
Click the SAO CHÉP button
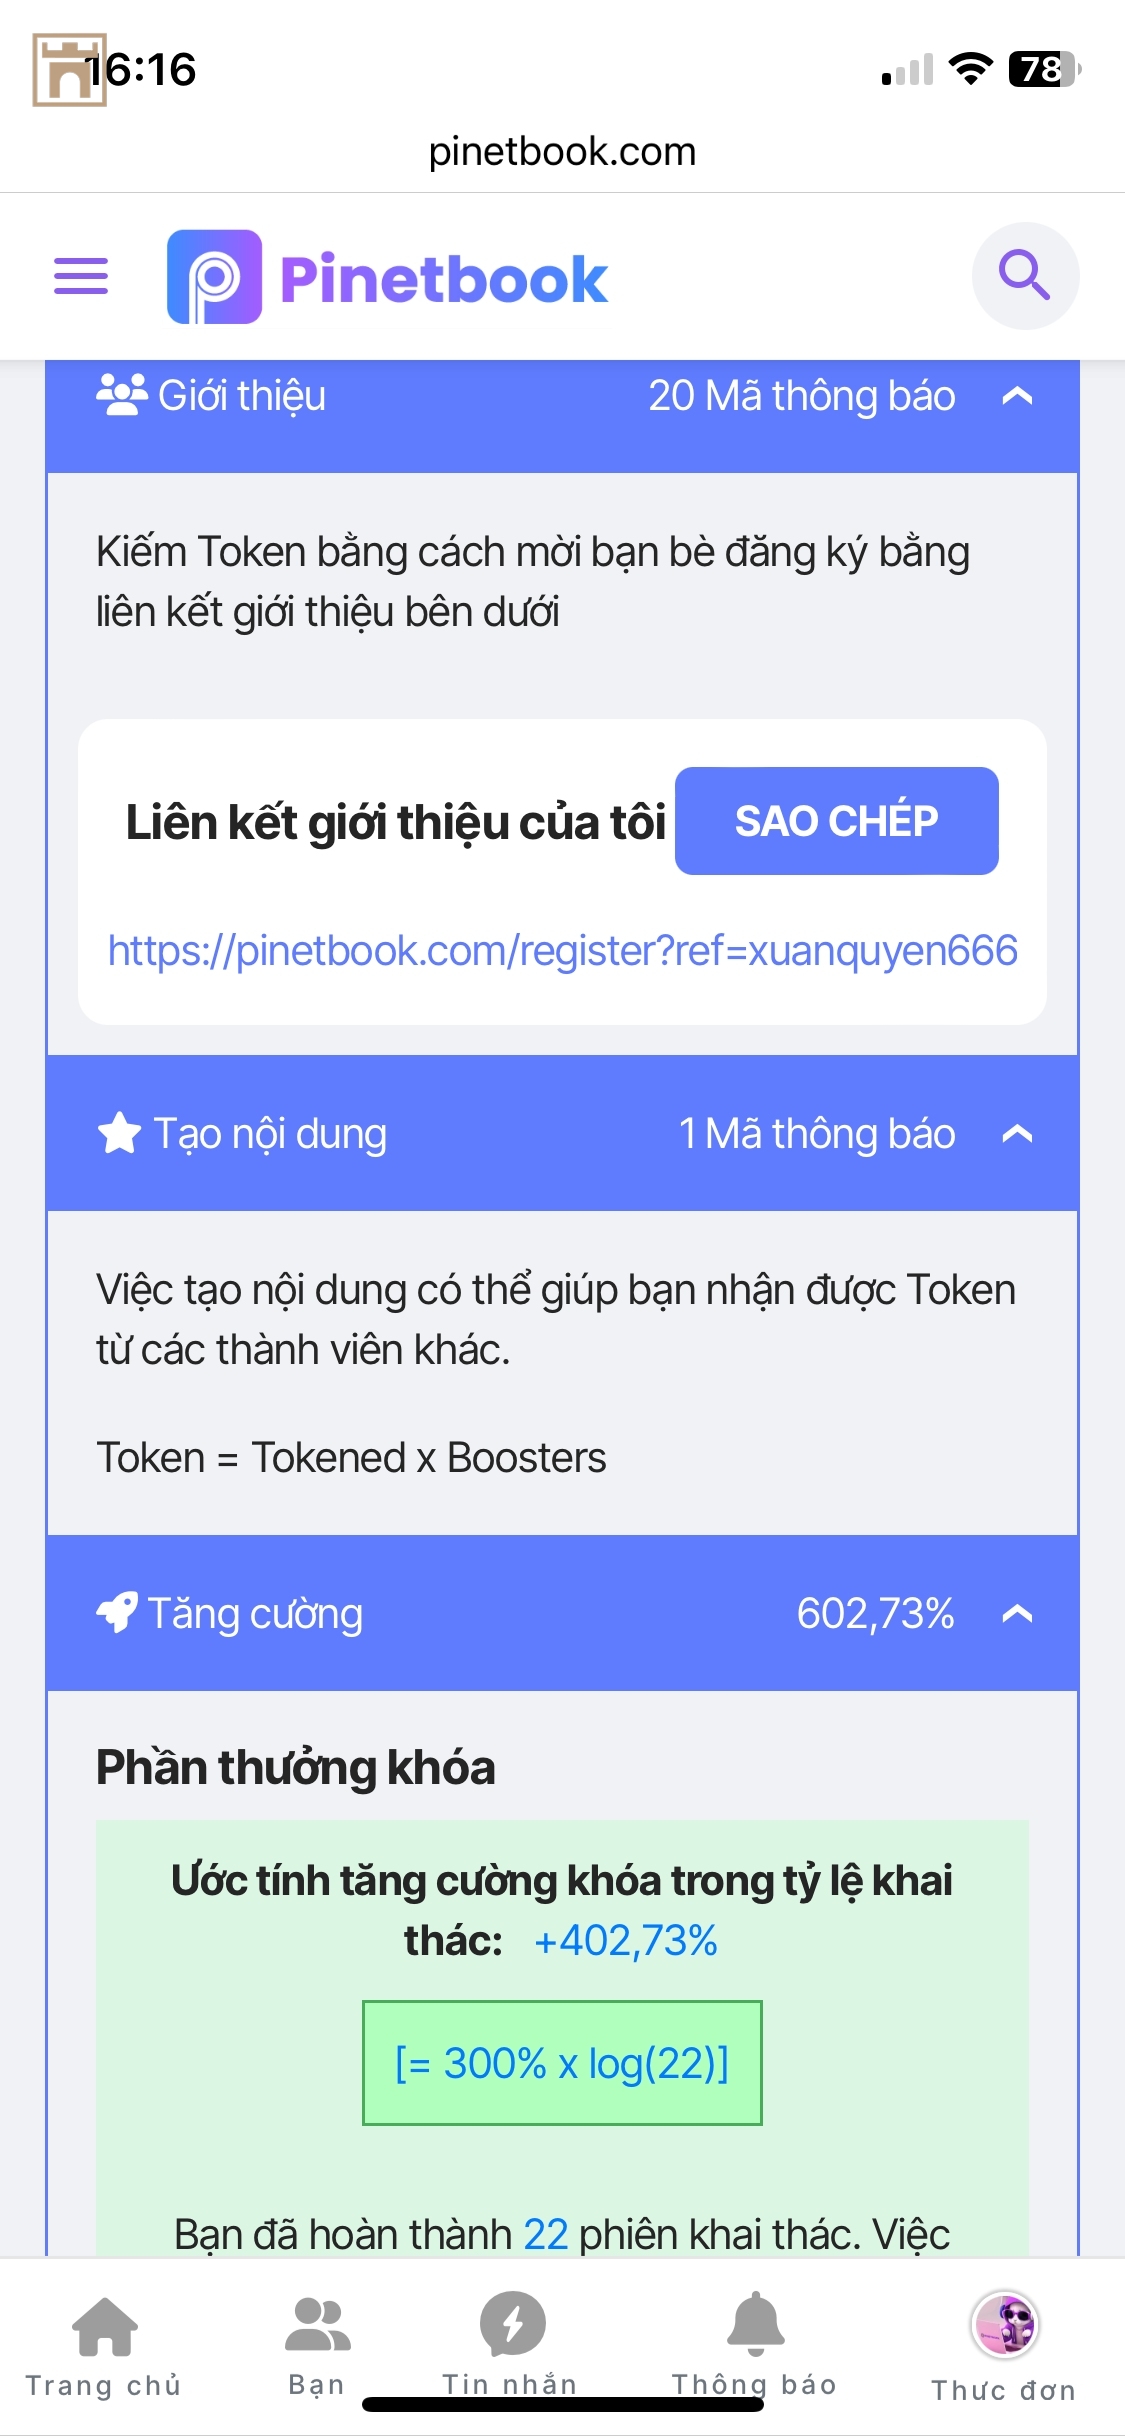click(837, 821)
